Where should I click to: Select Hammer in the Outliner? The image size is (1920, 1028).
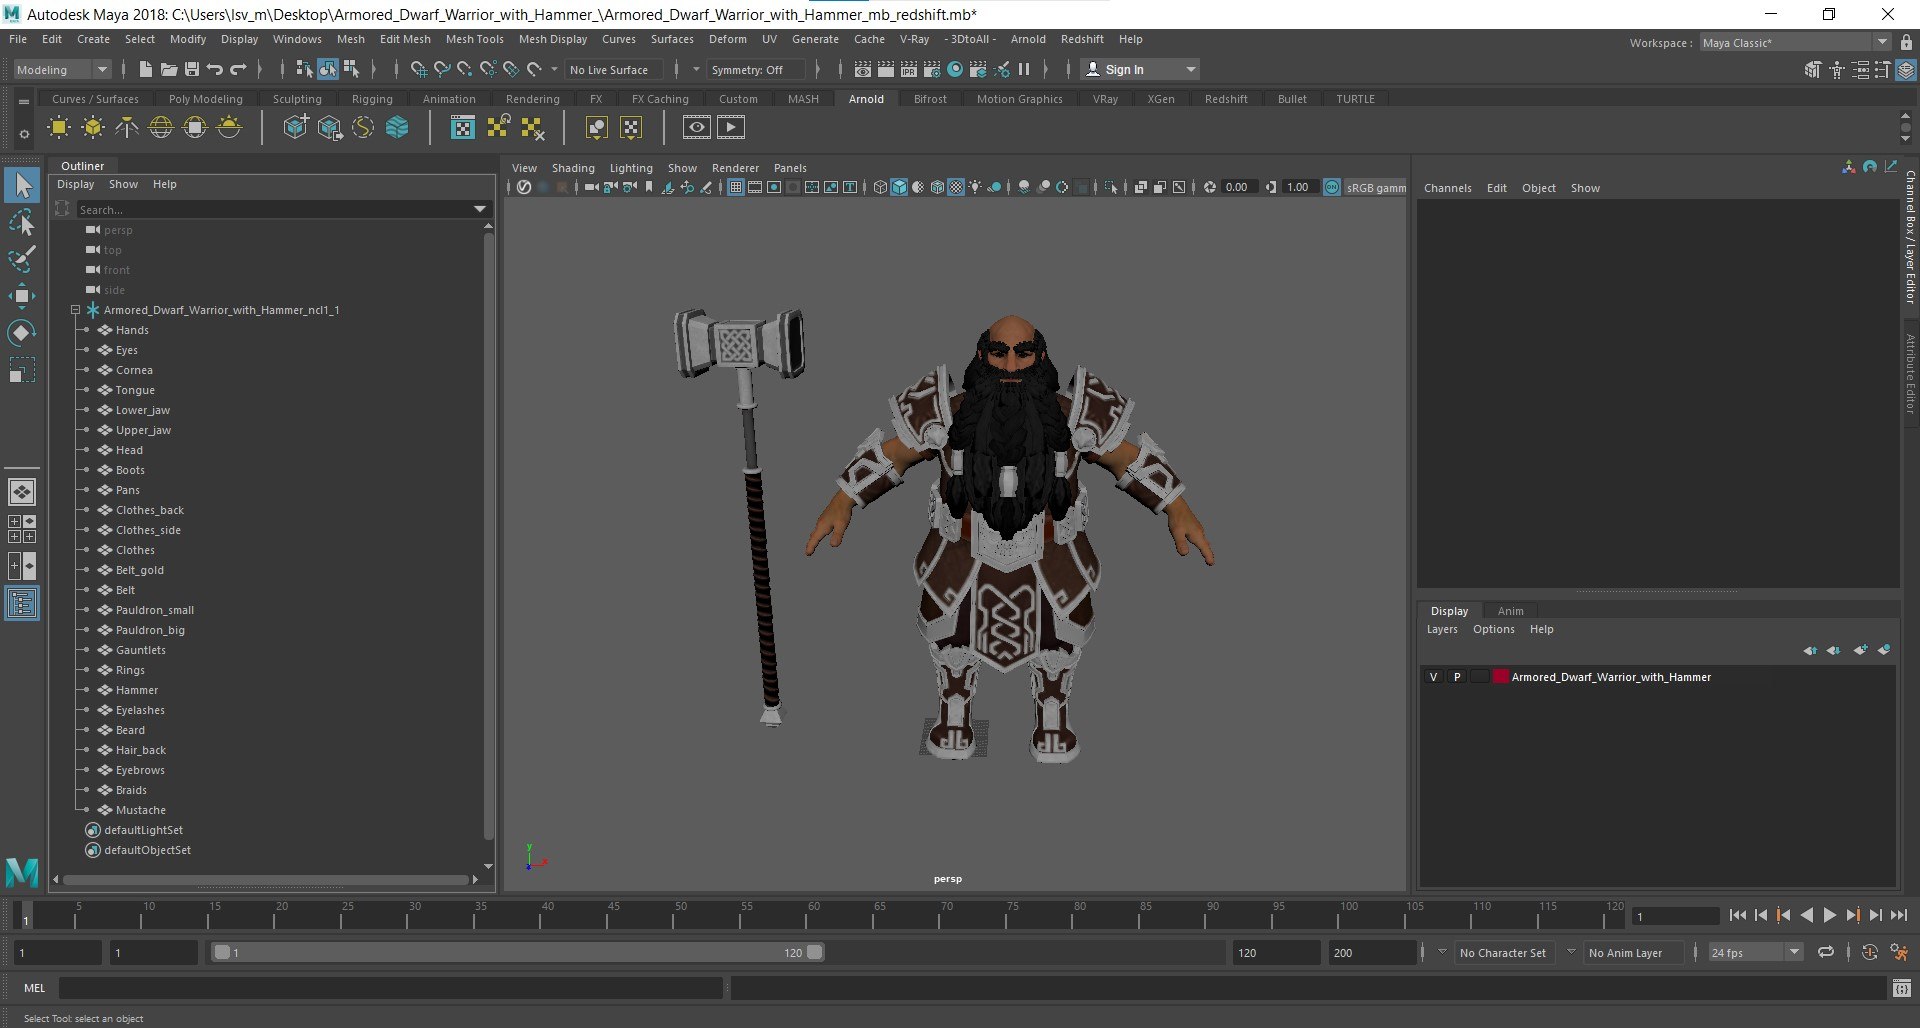(137, 690)
